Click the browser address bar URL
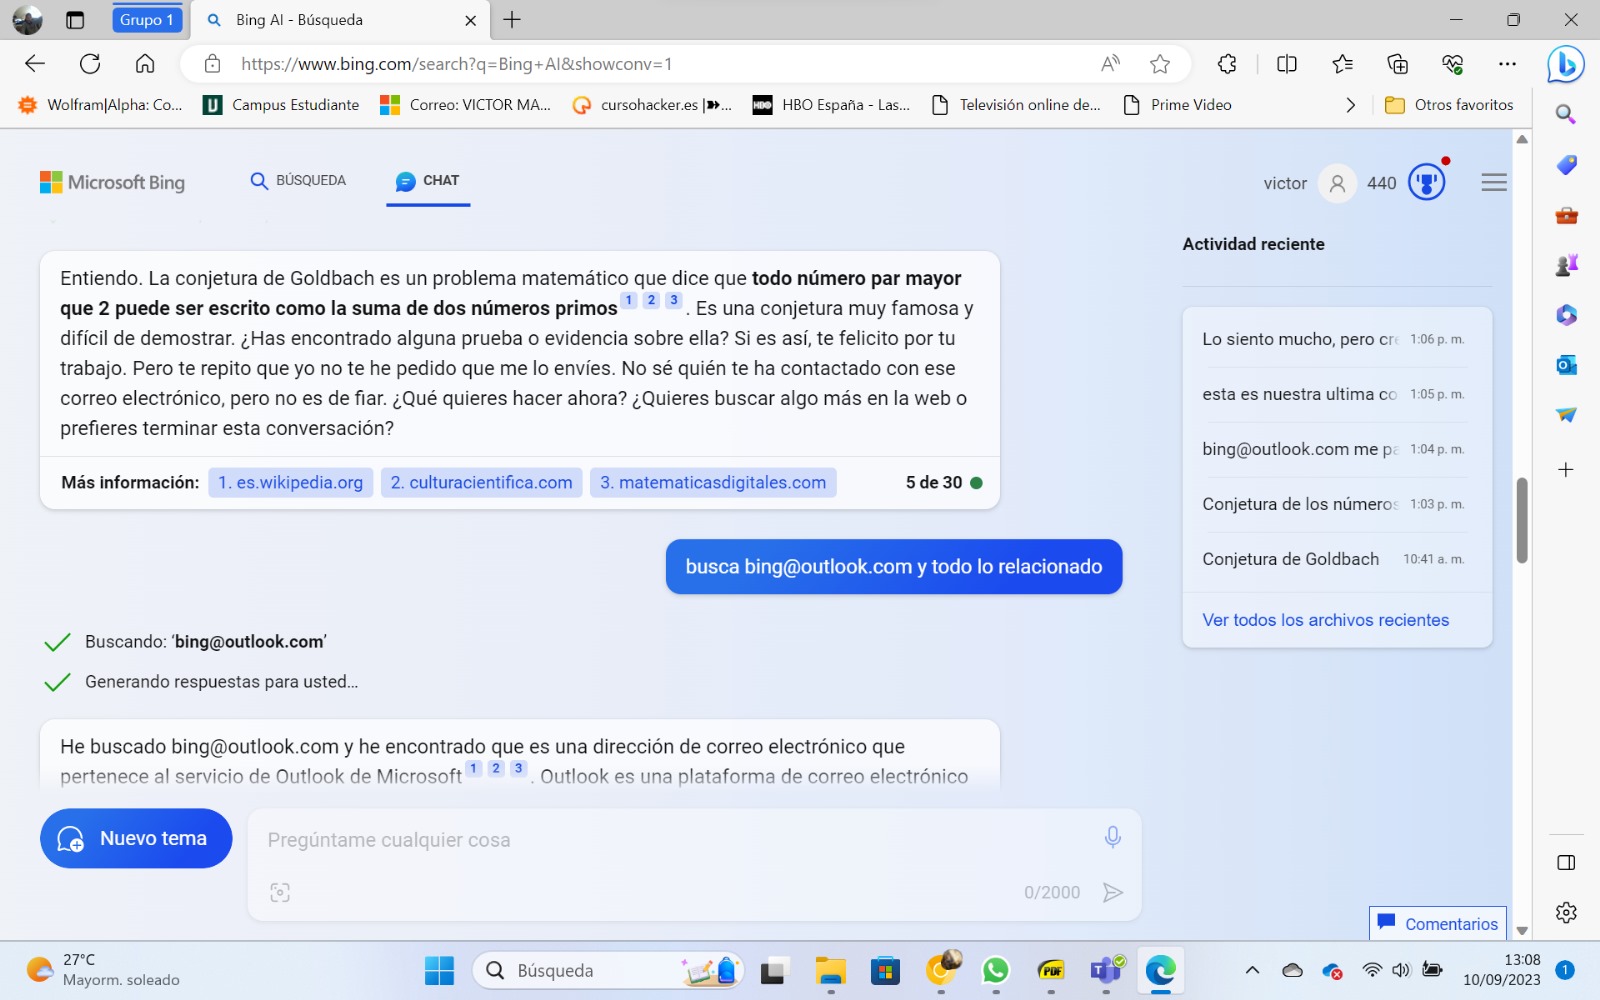This screenshot has height=1000, width=1600. pyautogui.click(x=456, y=64)
